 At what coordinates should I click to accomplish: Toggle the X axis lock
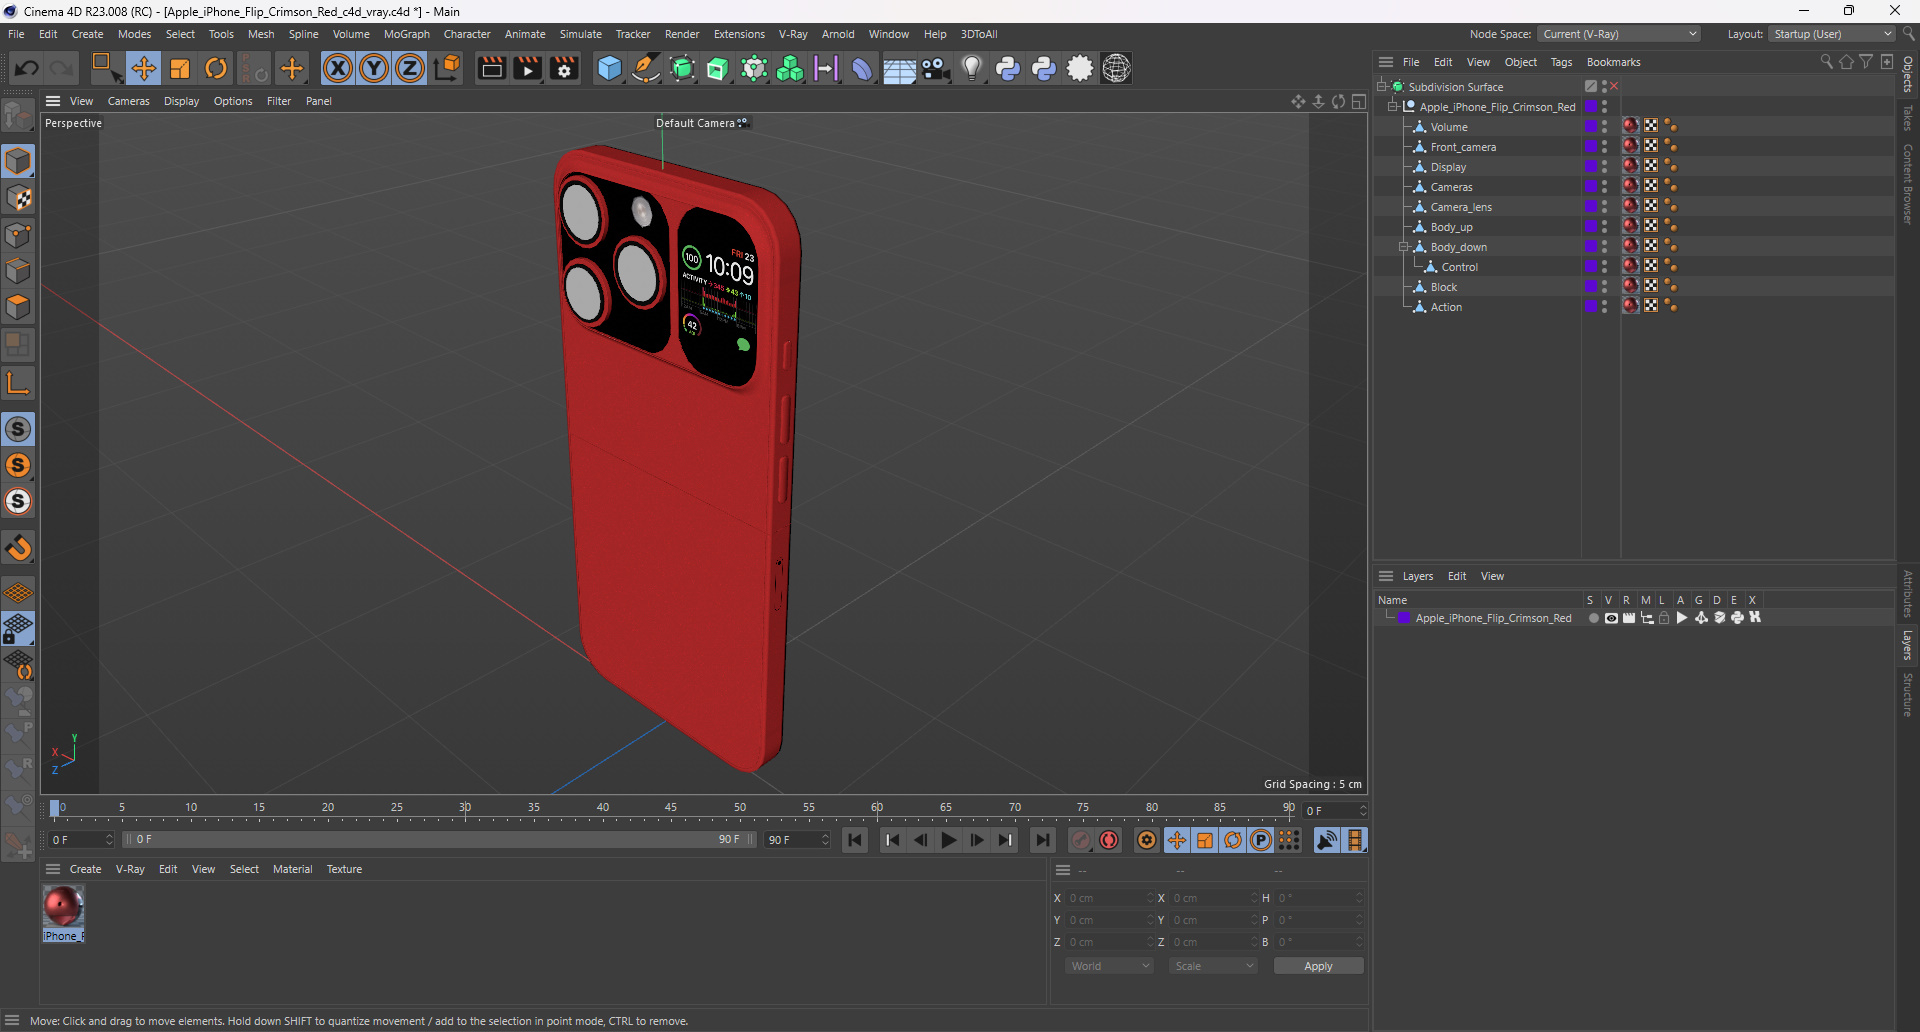click(338, 68)
